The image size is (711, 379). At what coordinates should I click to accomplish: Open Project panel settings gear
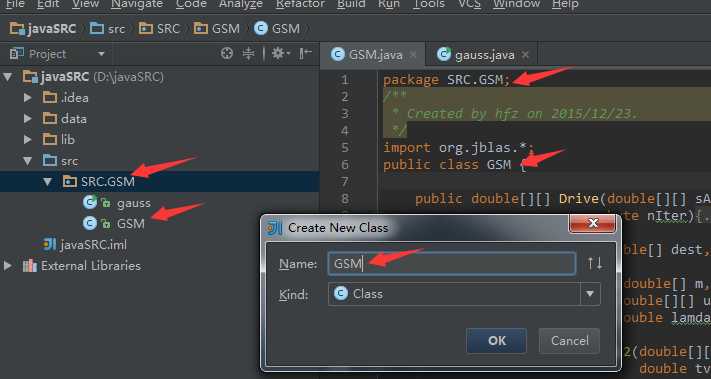click(281, 54)
